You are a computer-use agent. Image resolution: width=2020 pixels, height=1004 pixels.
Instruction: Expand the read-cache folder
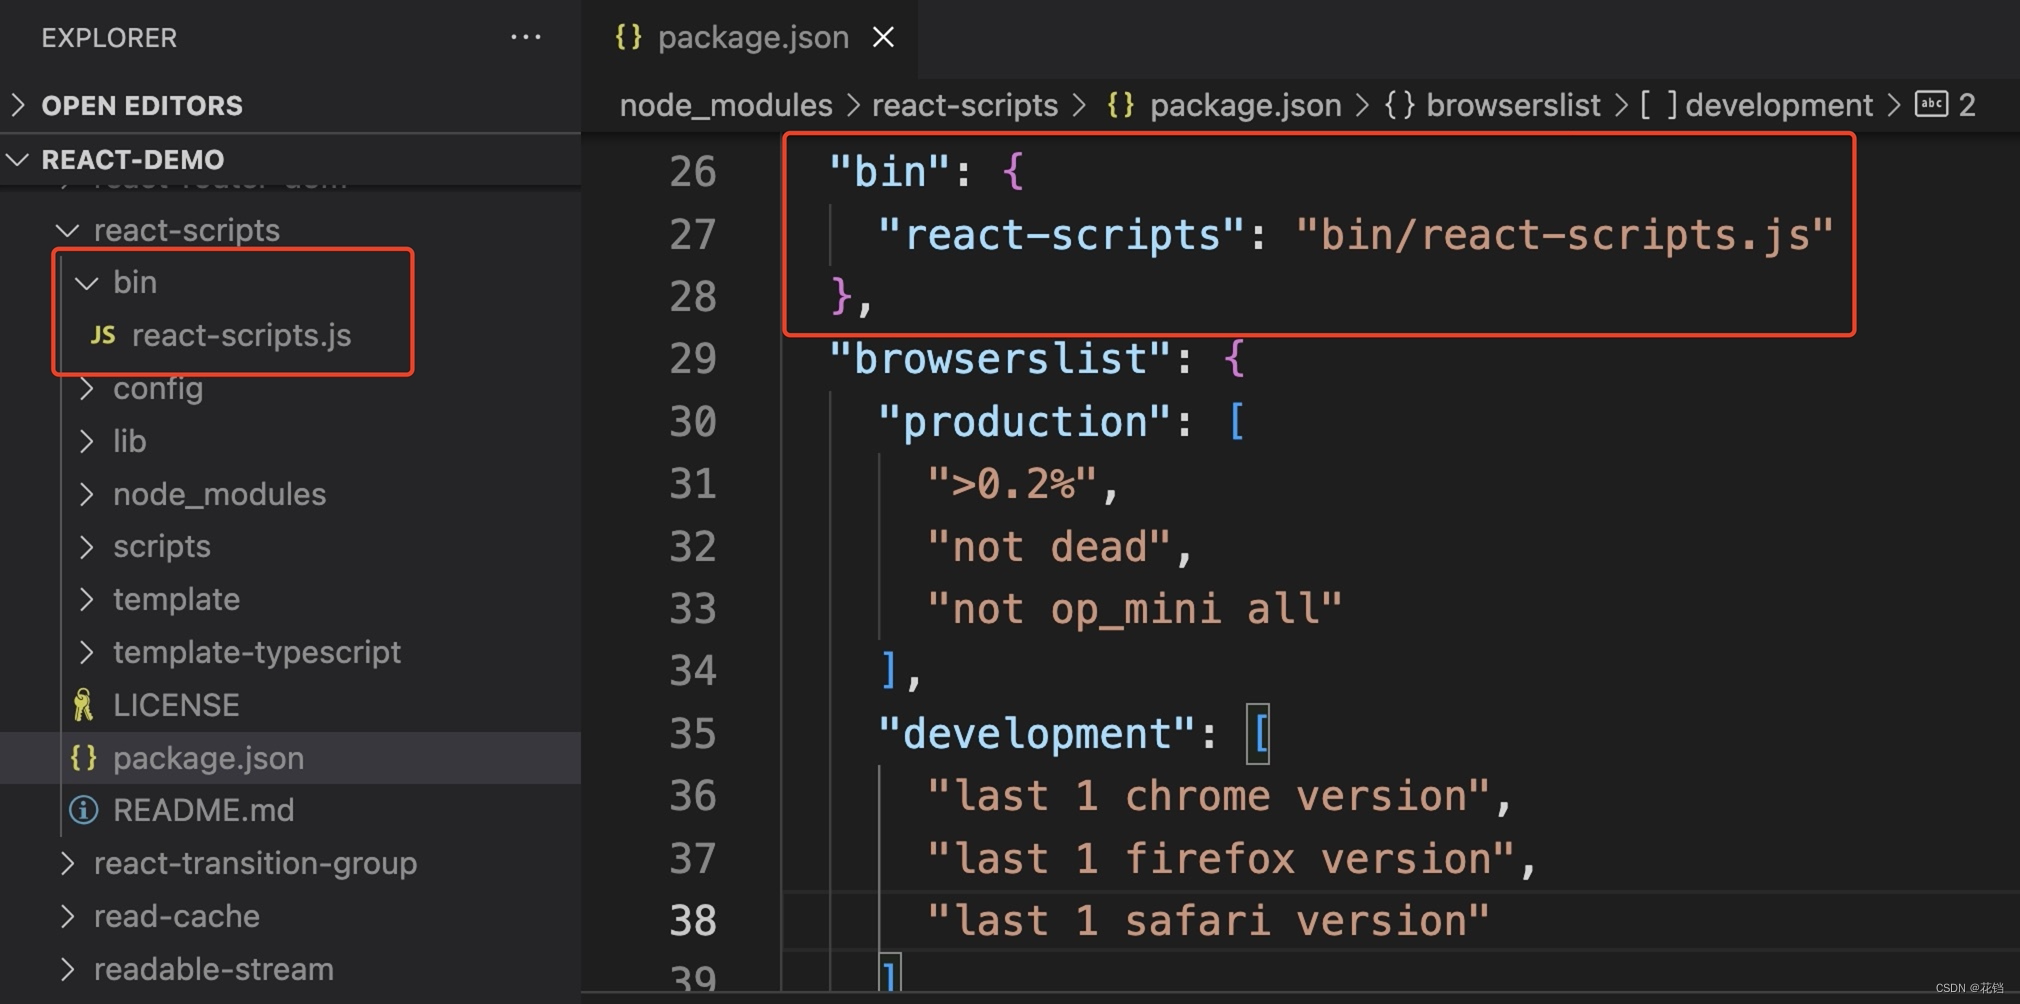290,916
